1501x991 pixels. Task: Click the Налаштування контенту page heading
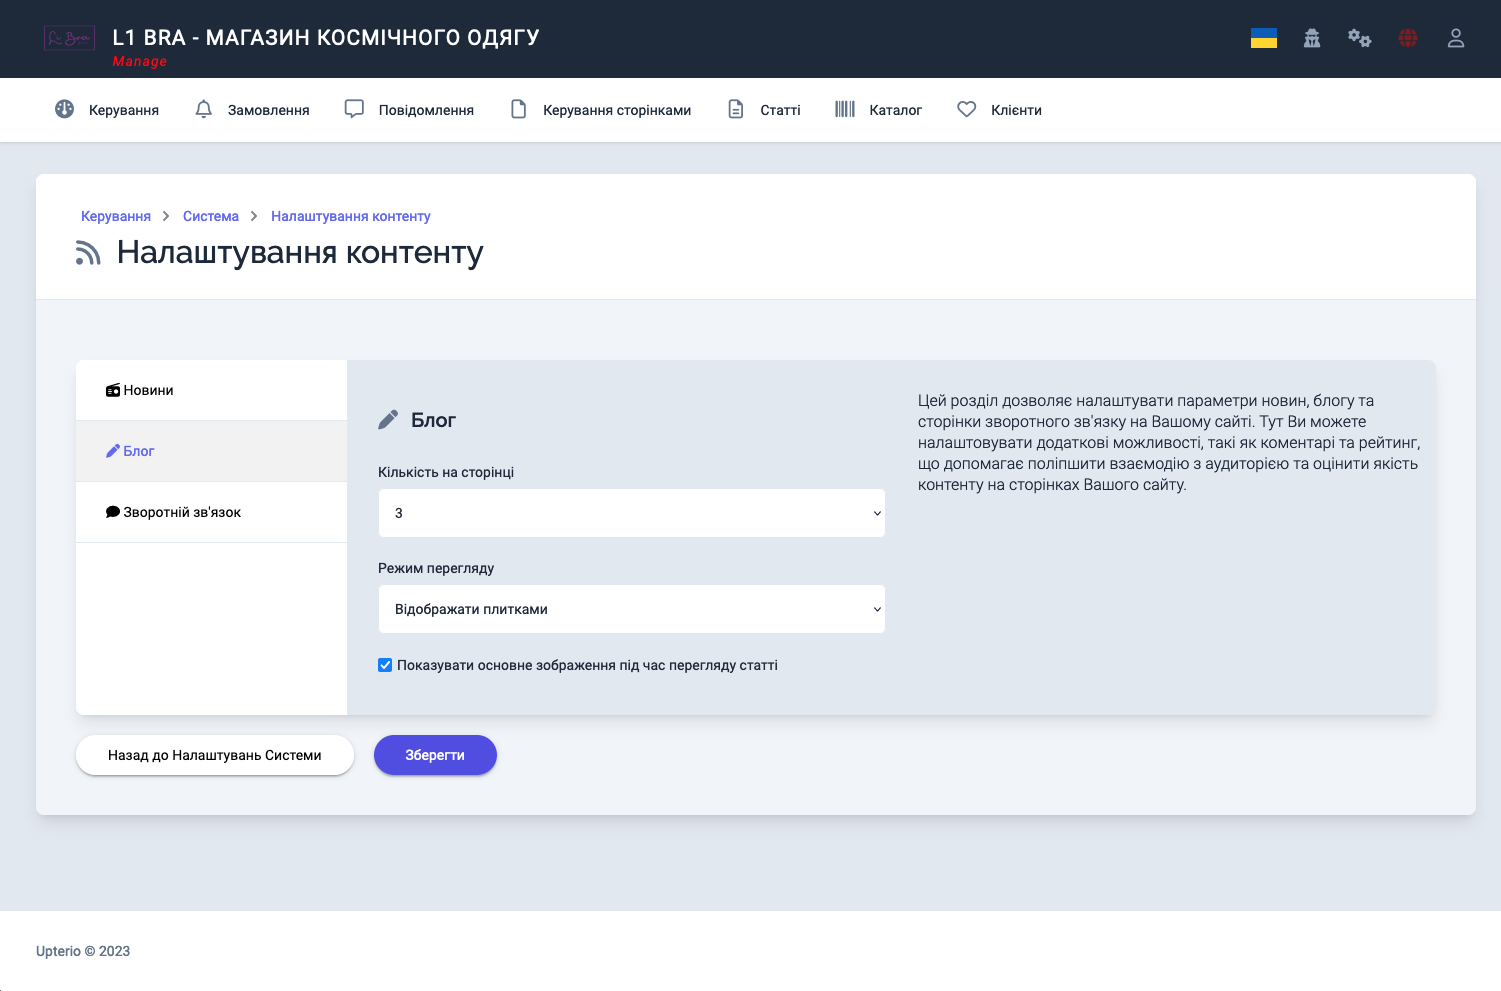coord(300,252)
